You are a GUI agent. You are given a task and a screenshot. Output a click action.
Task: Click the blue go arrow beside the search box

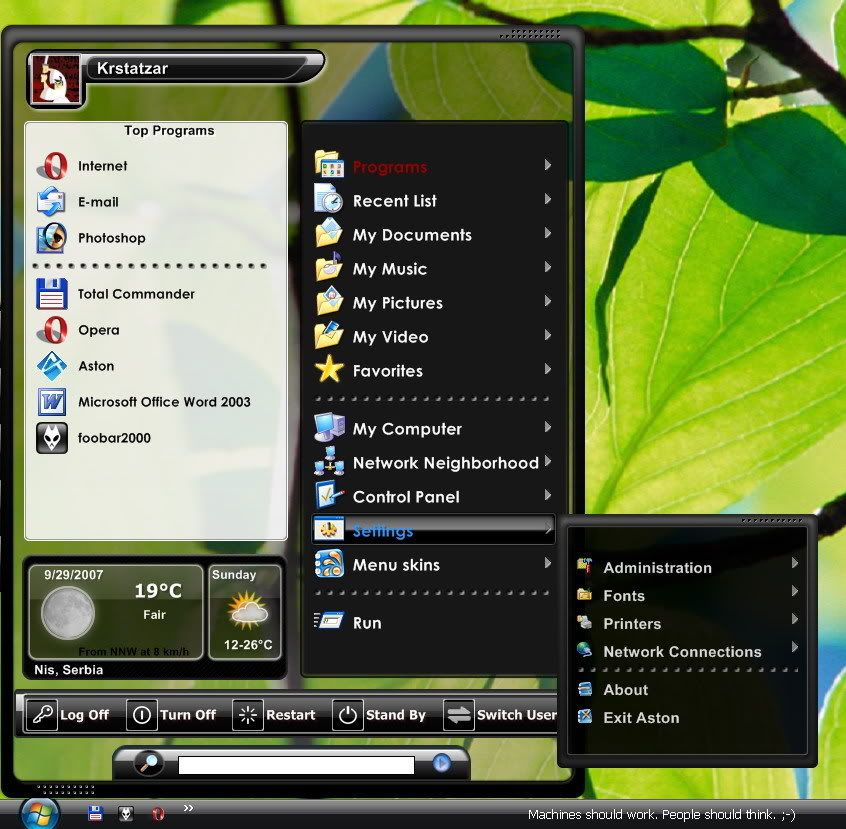point(441,763)
